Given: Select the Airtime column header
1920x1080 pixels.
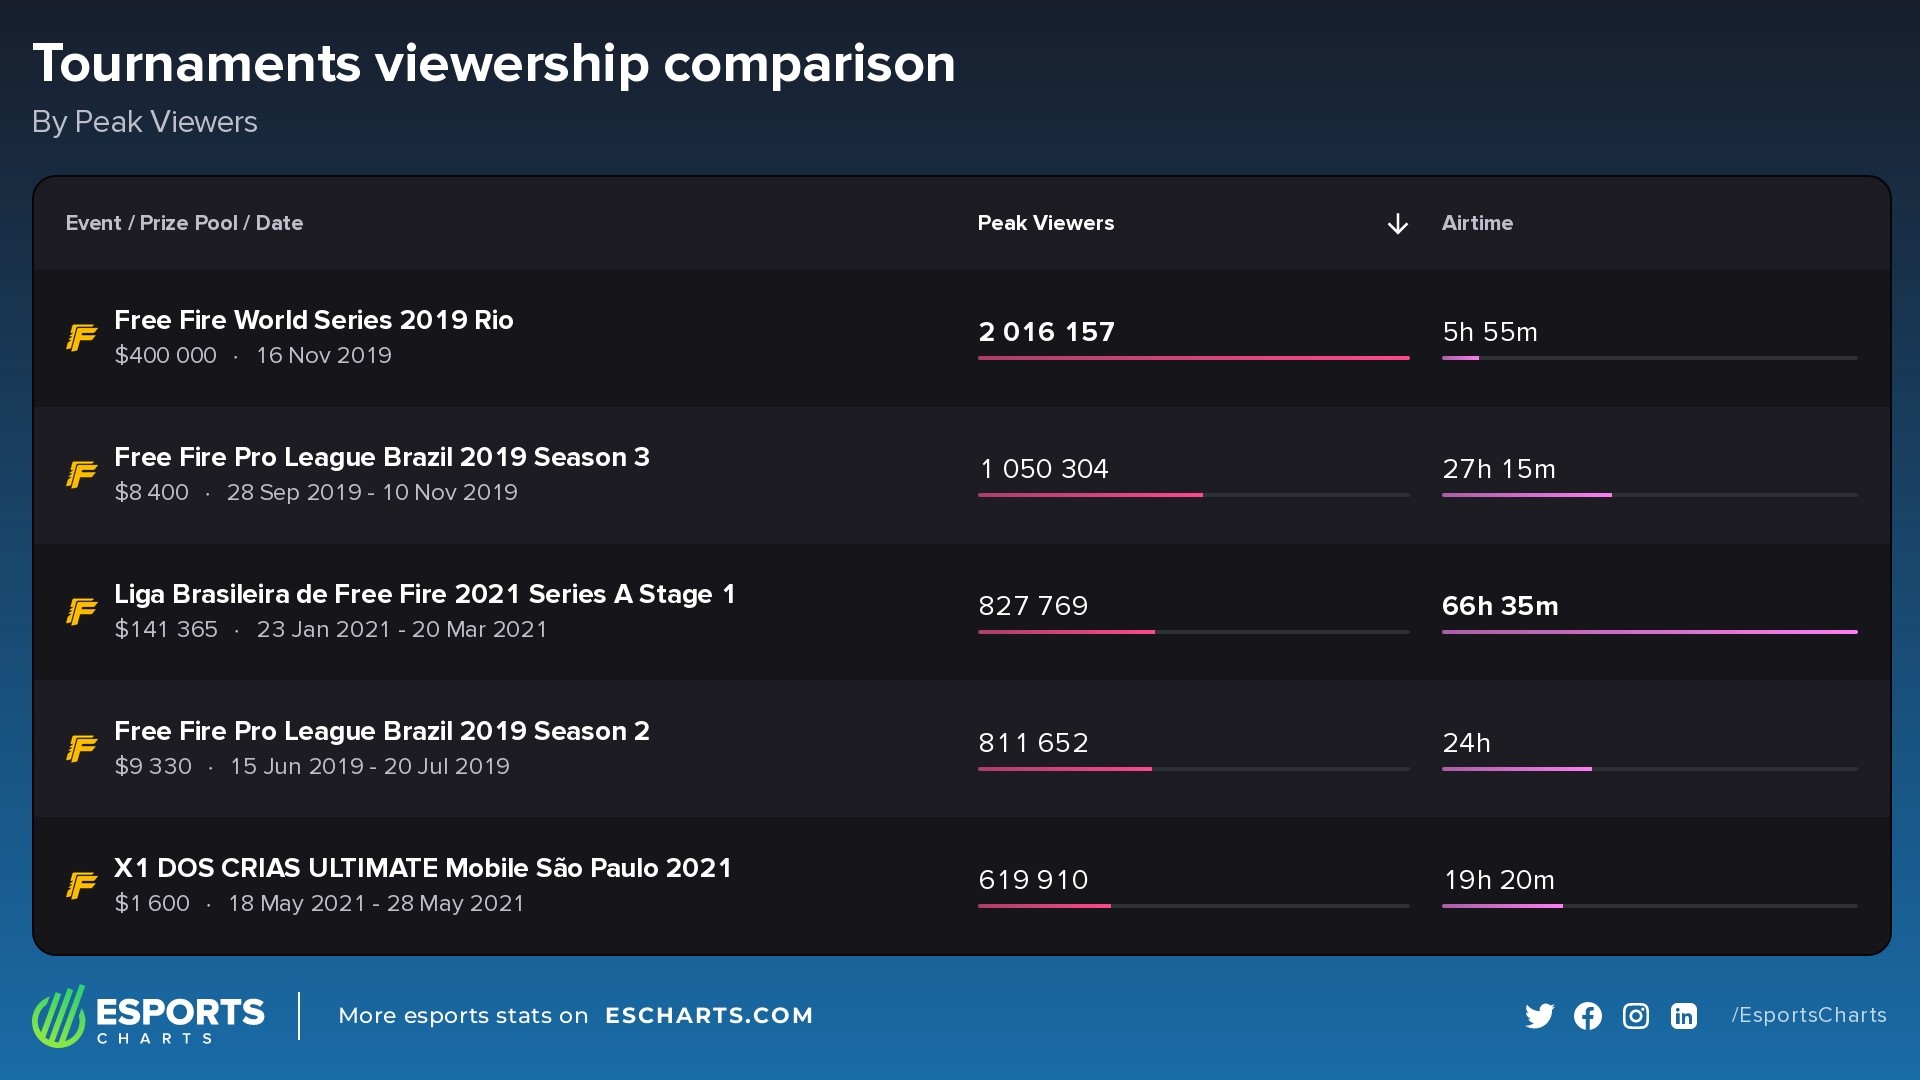Looking at the screenshot, I should (1477, 223).
